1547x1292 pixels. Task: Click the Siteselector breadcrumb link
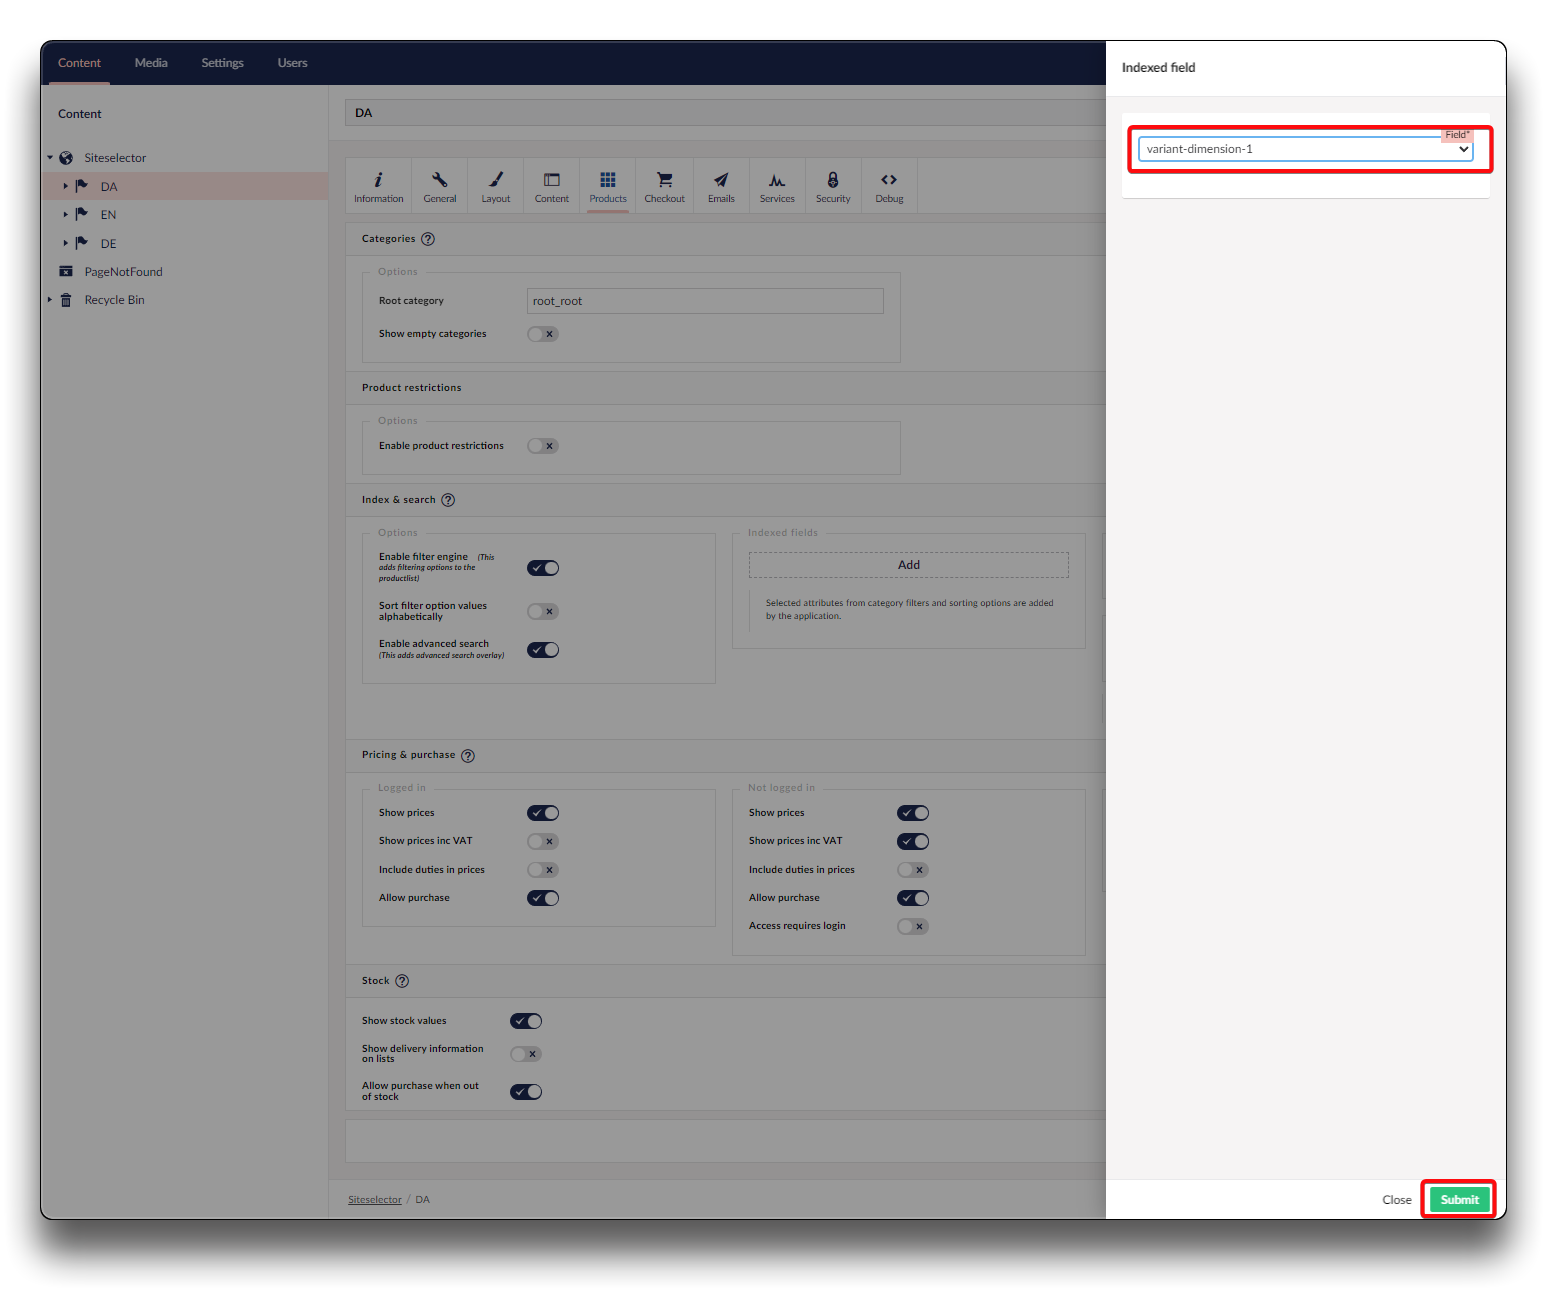pyautogui.click(x=375, y=1200)
